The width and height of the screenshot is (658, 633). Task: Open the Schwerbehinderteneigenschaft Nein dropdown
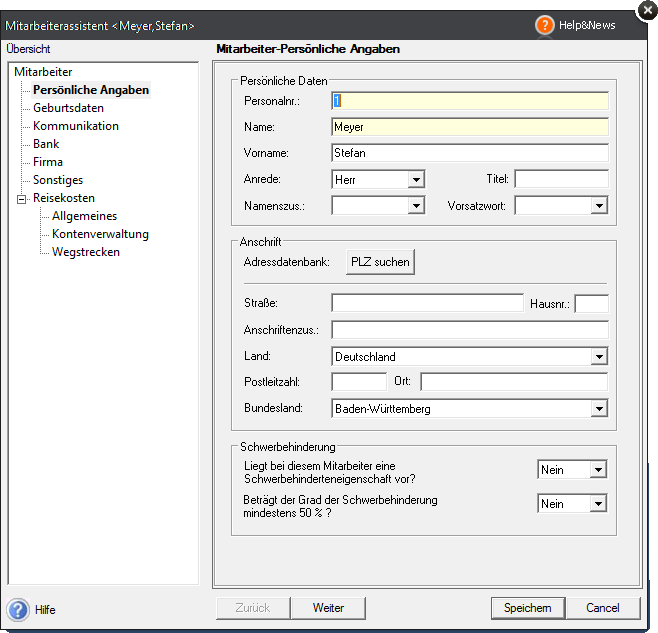[598, 470]
